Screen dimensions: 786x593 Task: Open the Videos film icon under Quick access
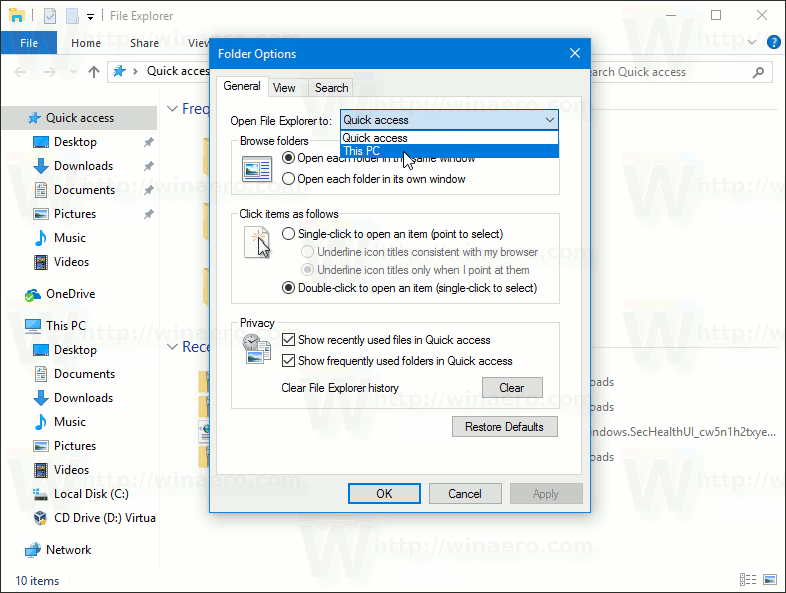(41, 262)
